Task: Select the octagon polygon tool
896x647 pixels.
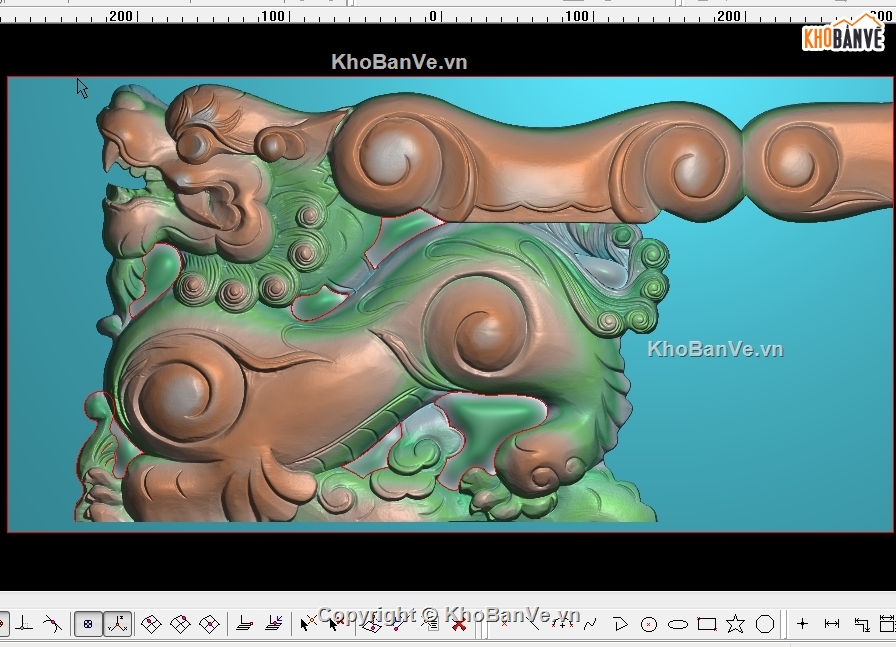Action: tap(765, 624)
